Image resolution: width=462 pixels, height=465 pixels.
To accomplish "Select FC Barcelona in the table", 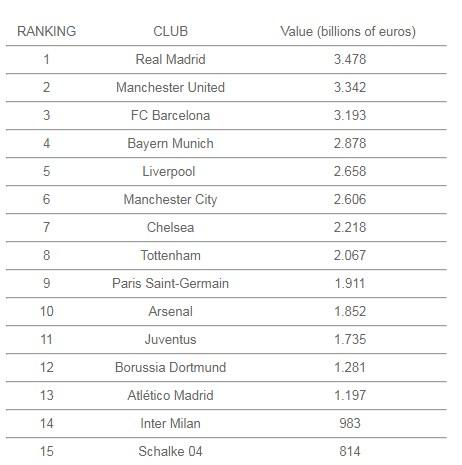I will pos(170,115).
